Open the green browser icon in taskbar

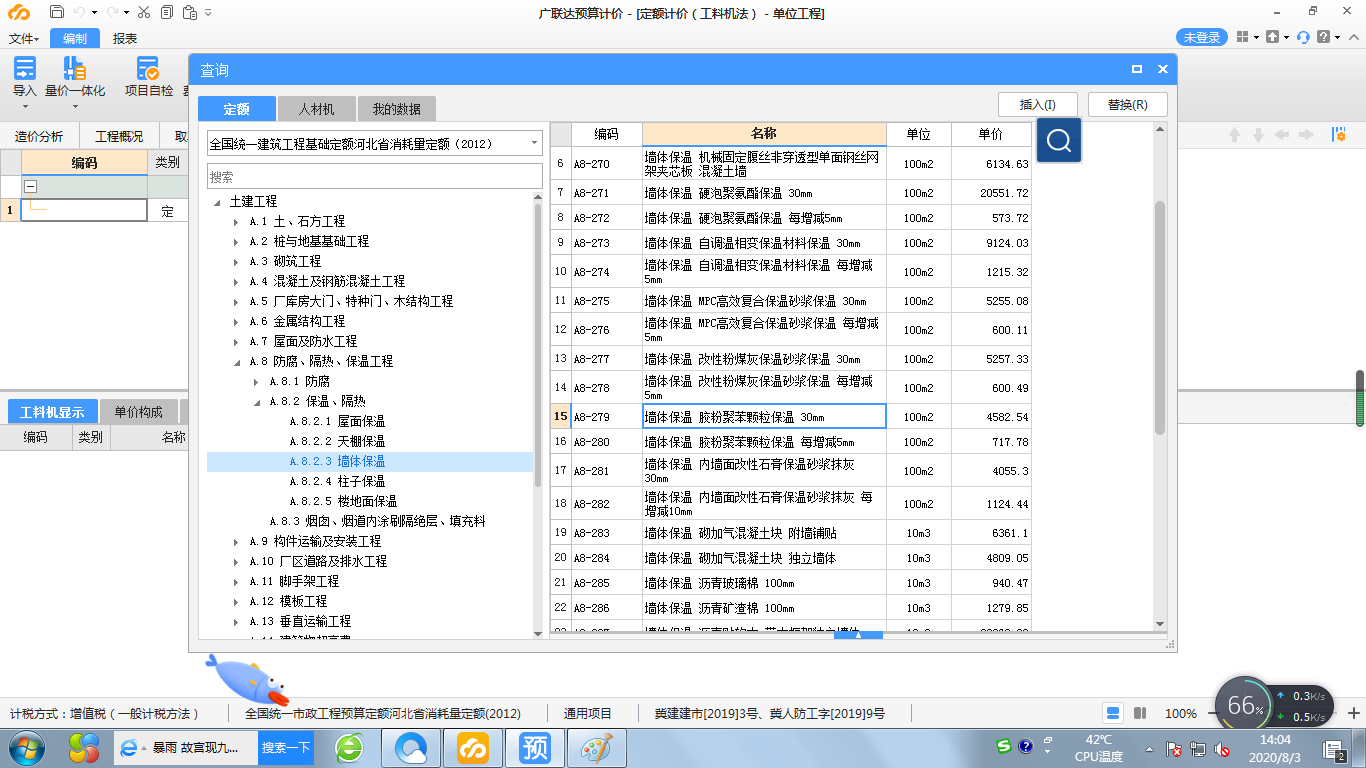(x=350, y=747)
